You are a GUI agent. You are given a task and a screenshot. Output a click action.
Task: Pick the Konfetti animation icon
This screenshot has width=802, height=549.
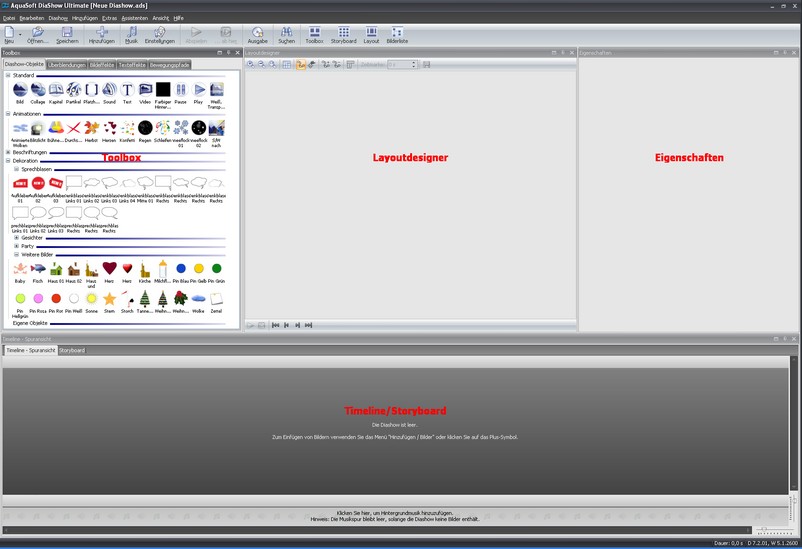127,129
